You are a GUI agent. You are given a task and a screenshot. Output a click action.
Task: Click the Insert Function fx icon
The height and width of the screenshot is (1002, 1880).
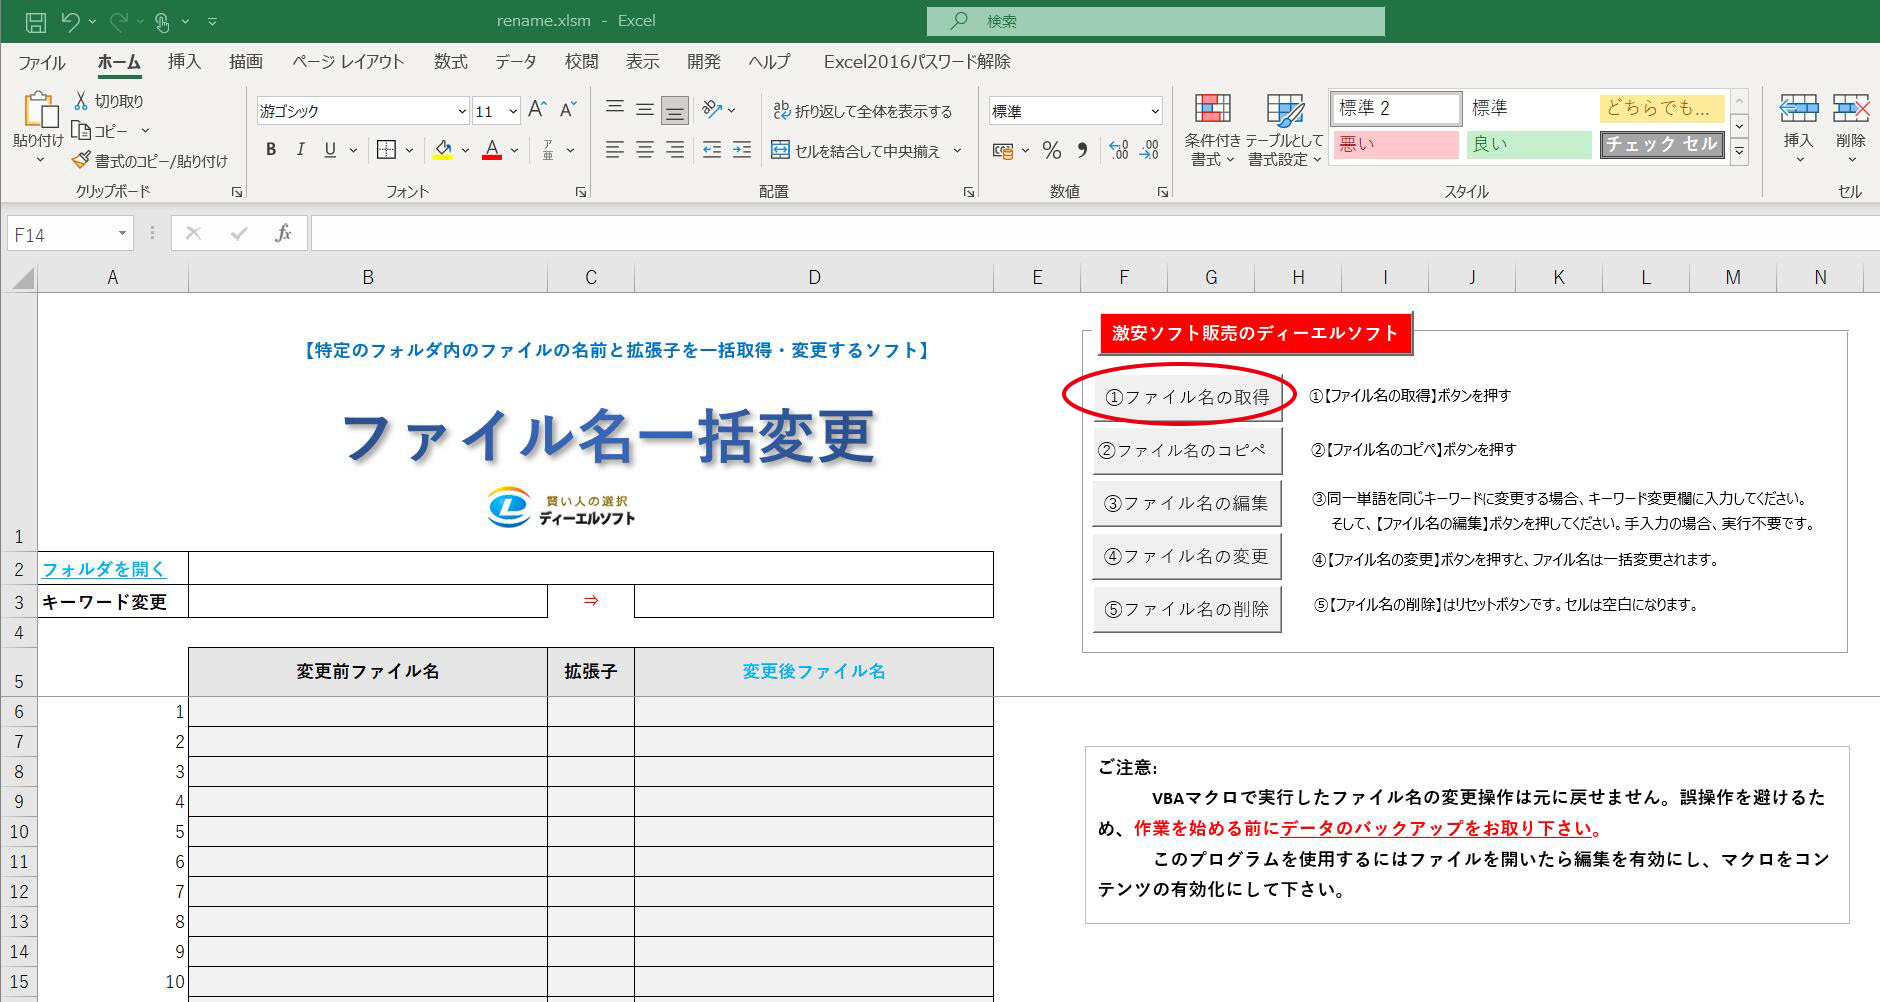[x=284, y=234]
